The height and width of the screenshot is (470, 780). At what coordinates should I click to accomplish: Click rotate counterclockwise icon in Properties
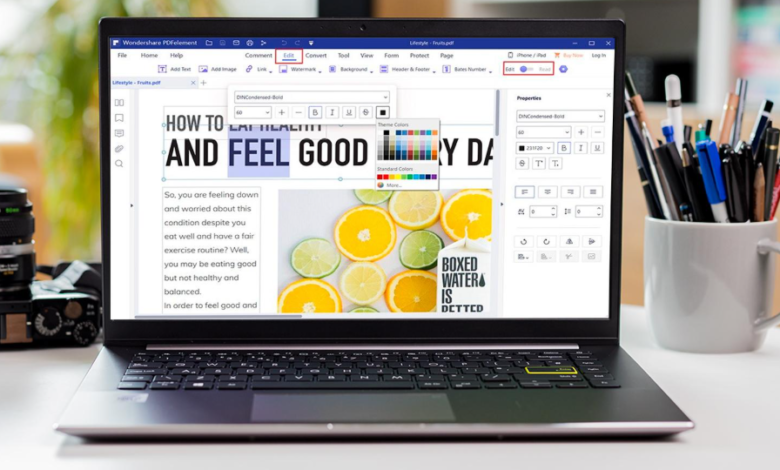(523, 242)
